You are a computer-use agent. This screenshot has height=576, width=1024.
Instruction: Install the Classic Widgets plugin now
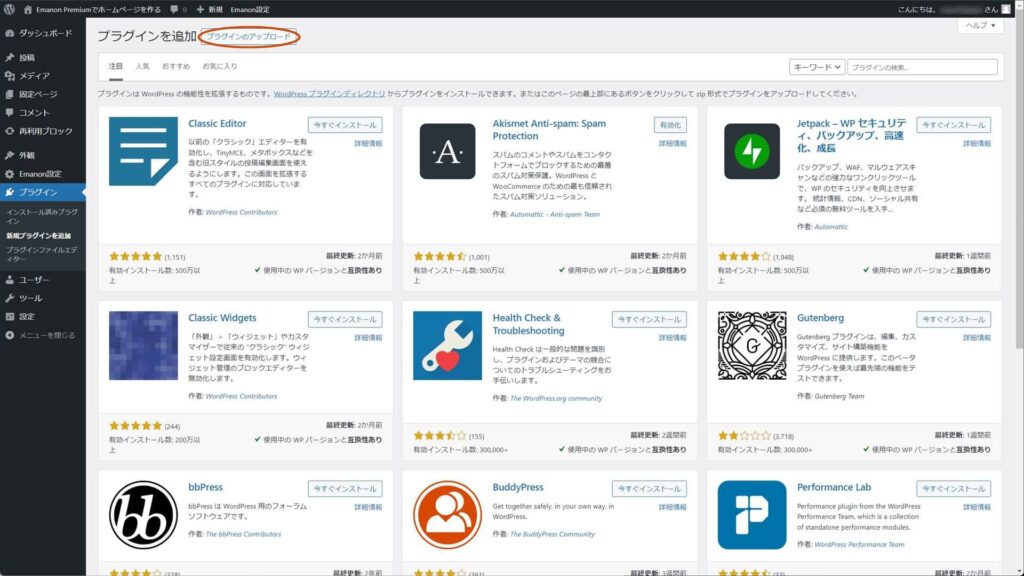pyautogui.click(x=345, y=320)
